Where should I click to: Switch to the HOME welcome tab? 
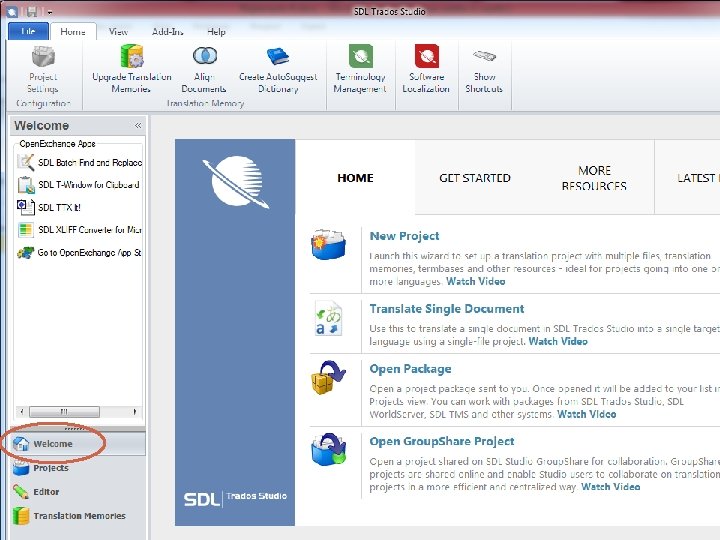coord(355,177)
